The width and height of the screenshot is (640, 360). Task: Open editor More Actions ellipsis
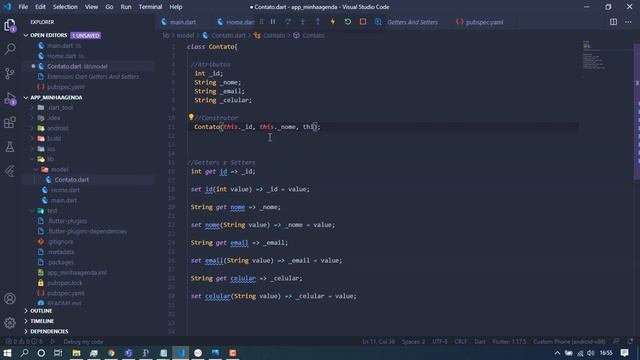click(628, 22)
